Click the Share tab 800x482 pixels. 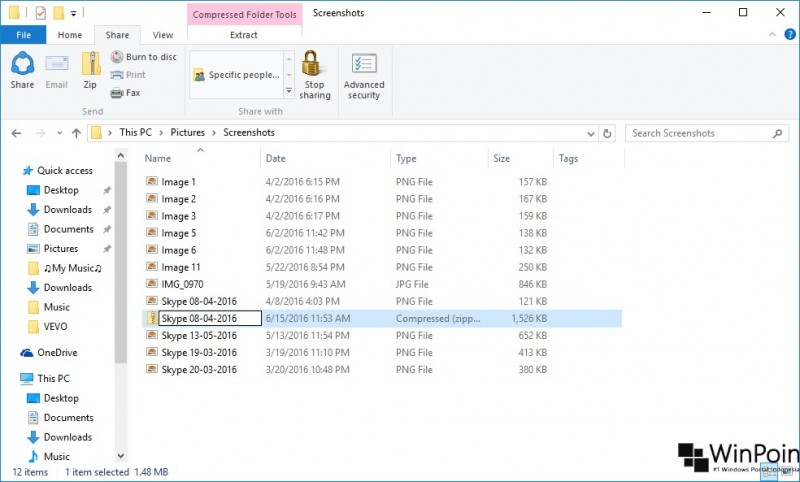117,35
